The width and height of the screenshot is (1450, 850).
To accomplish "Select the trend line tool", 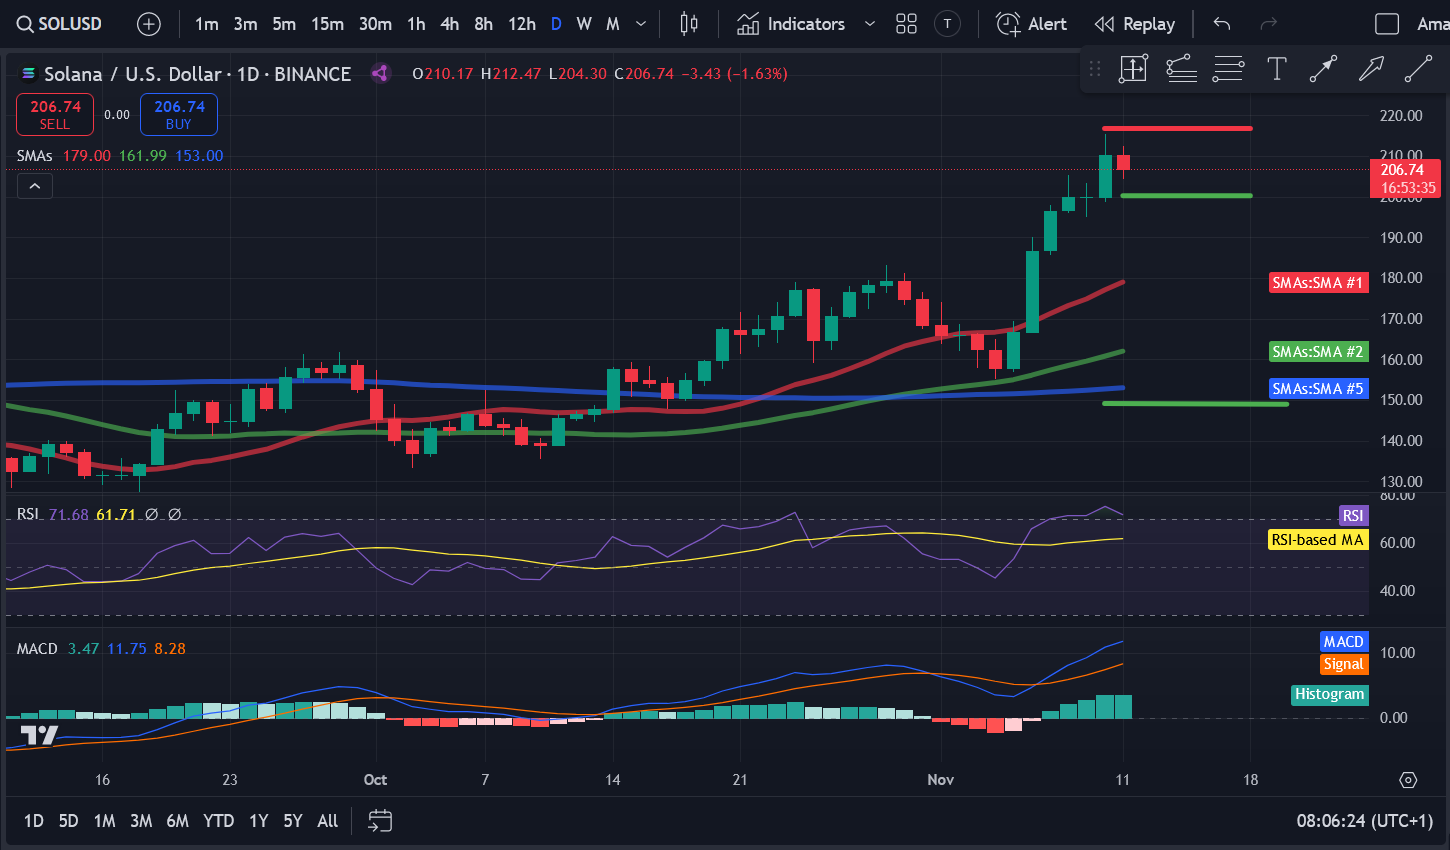I will coord(1418,69).
